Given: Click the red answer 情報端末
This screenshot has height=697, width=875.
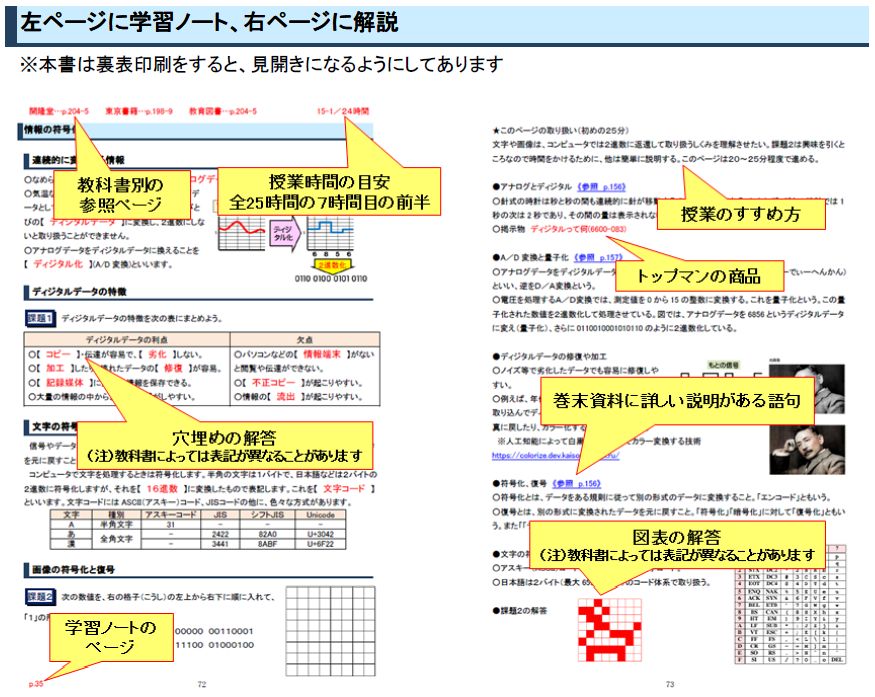Looking at the screenshot, I should tap(321, 354).
